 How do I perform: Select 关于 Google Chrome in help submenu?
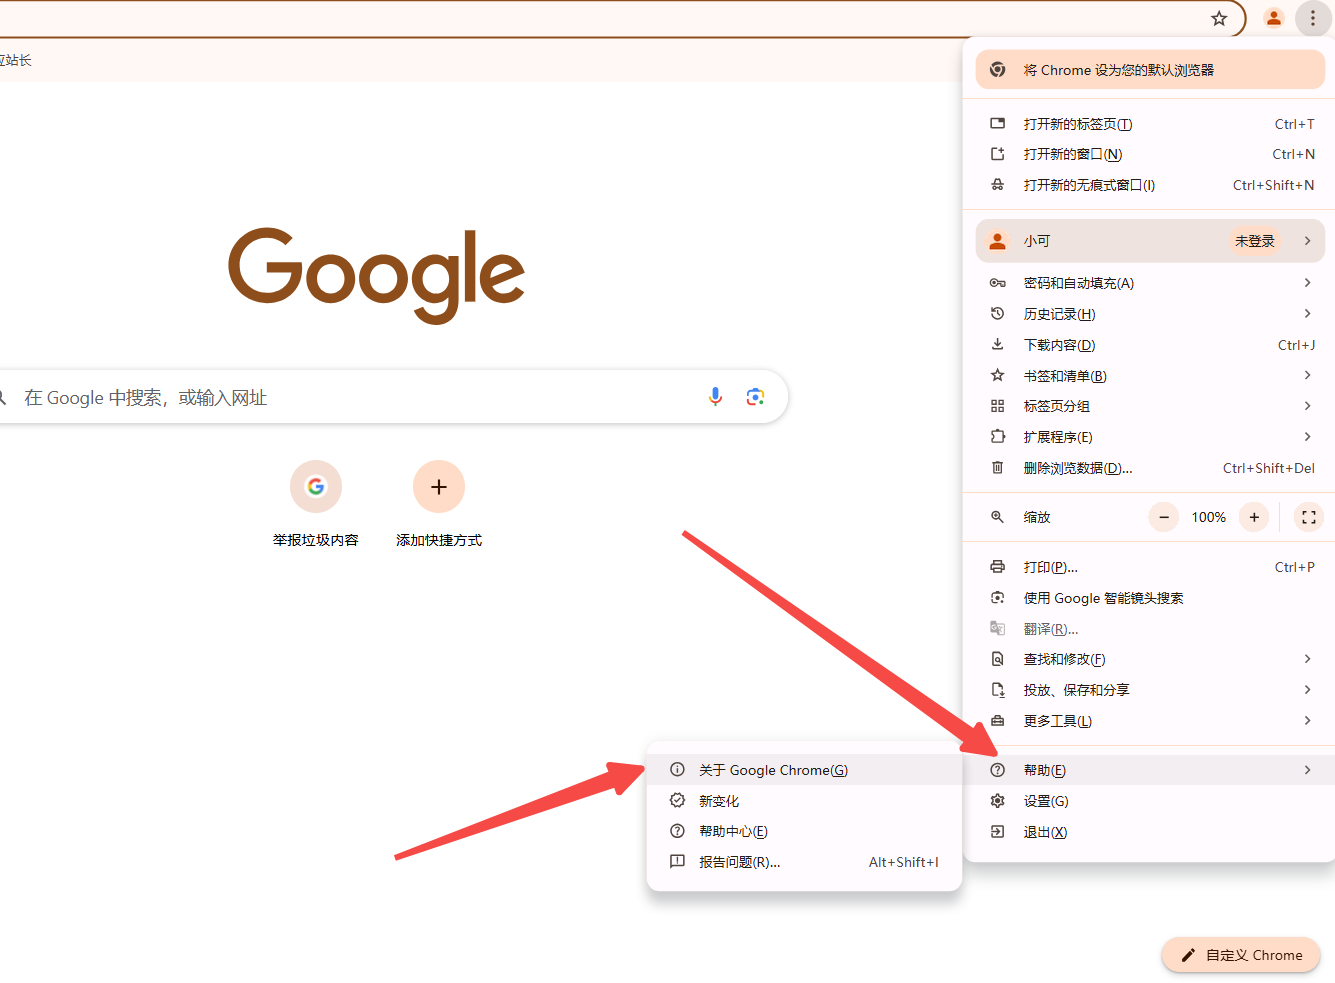point(804,770)
